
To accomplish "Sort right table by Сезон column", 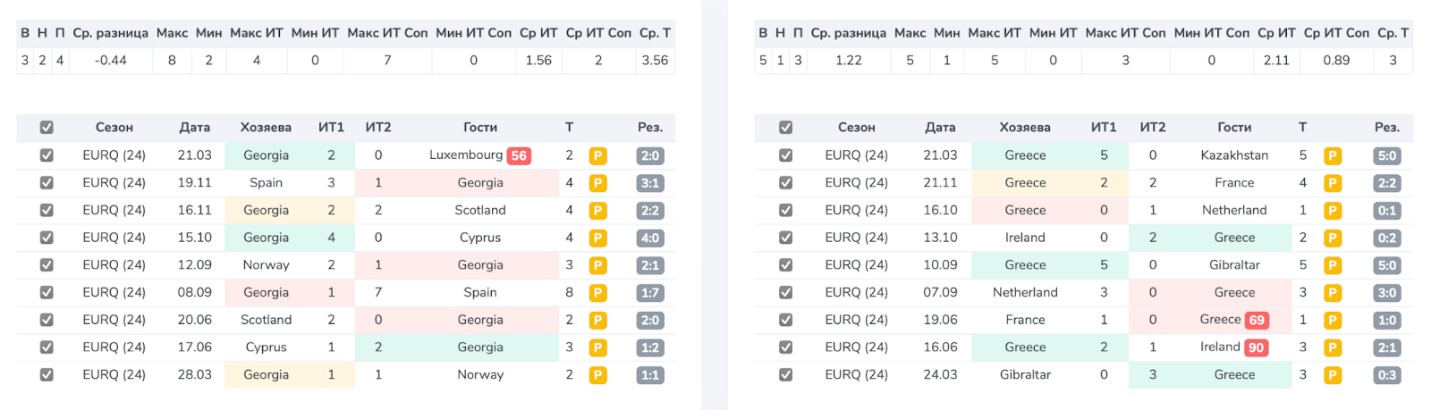I will (856, 128).
